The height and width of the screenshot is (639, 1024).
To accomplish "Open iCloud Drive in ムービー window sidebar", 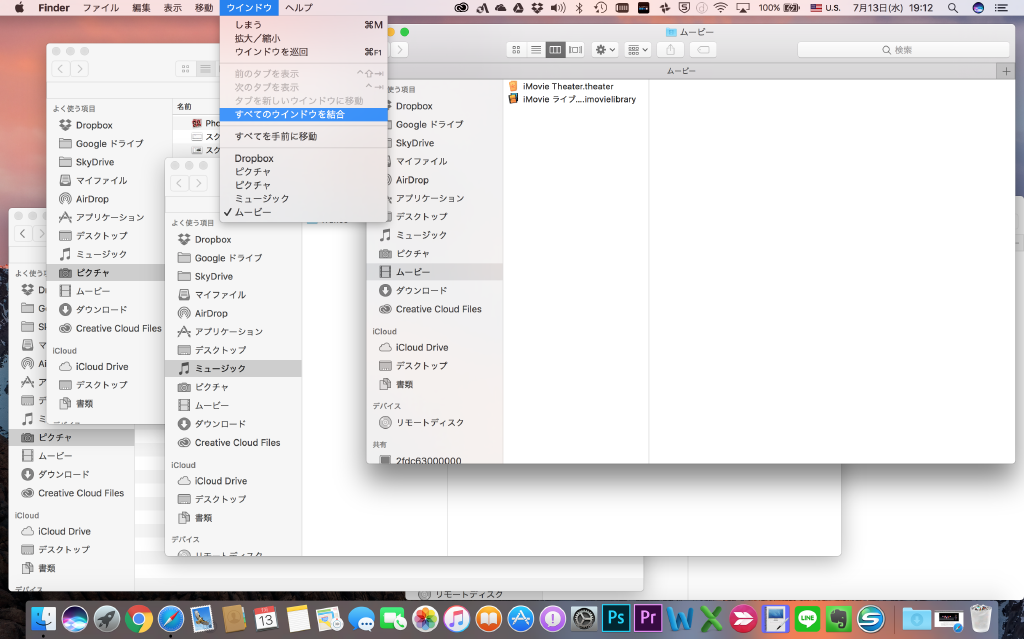I will coord(422,347).
